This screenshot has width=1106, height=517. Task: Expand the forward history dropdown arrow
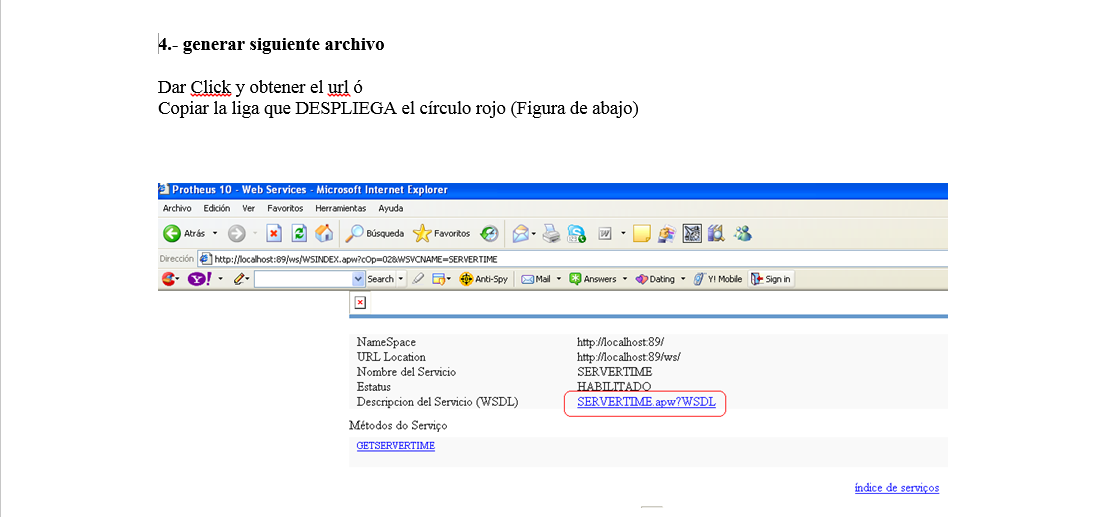click(255, 233)
